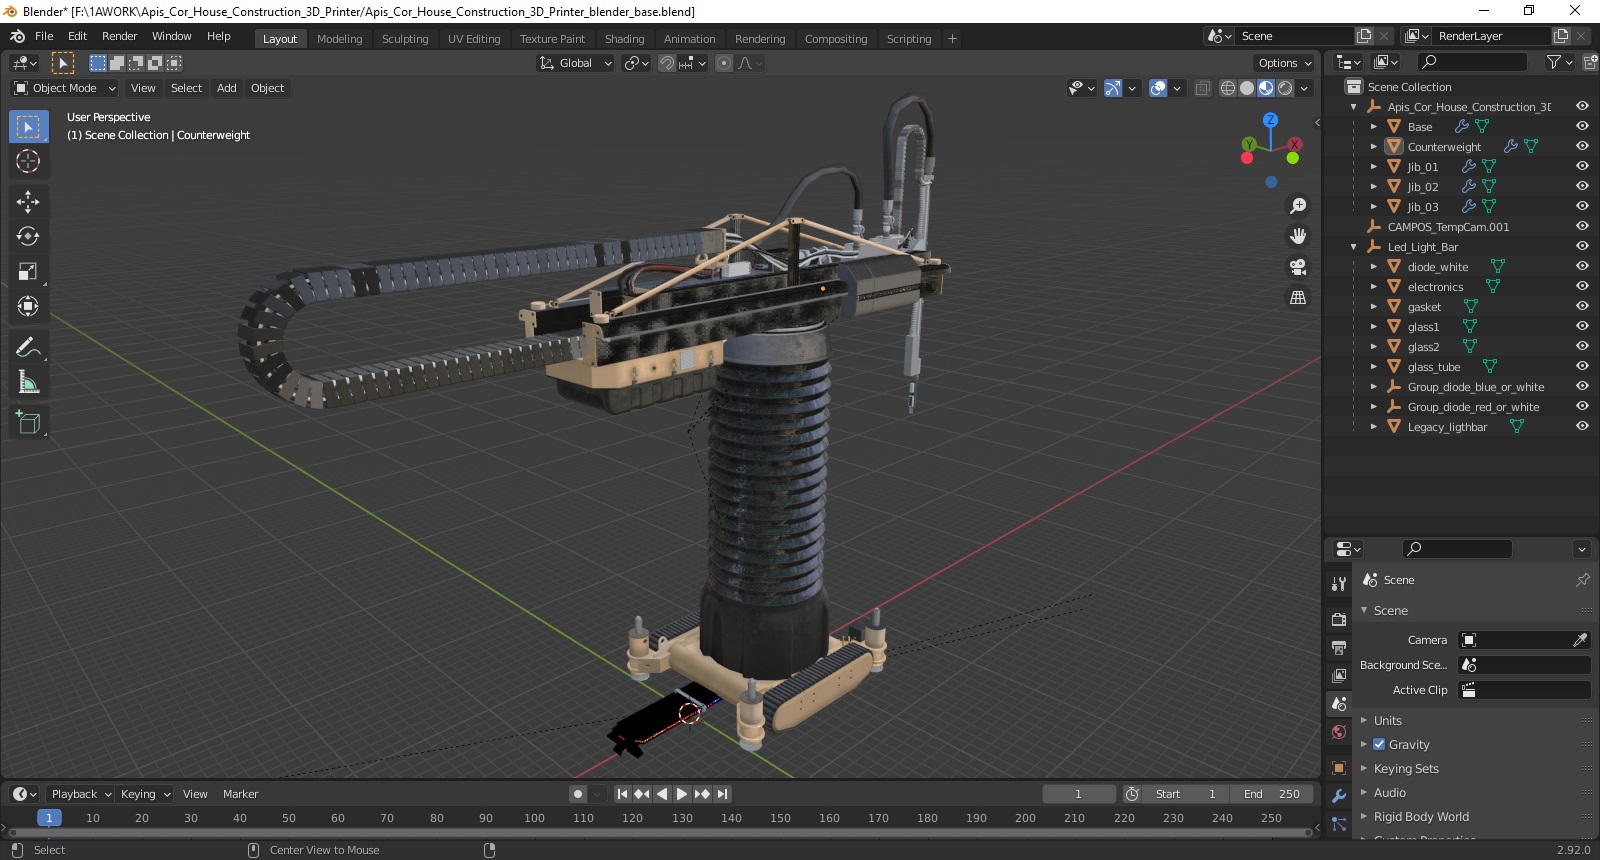Viewport: 1600px width, 860px height.
Task: Switch to wireframe viewport shading
Action: (x=1228, y=88)
